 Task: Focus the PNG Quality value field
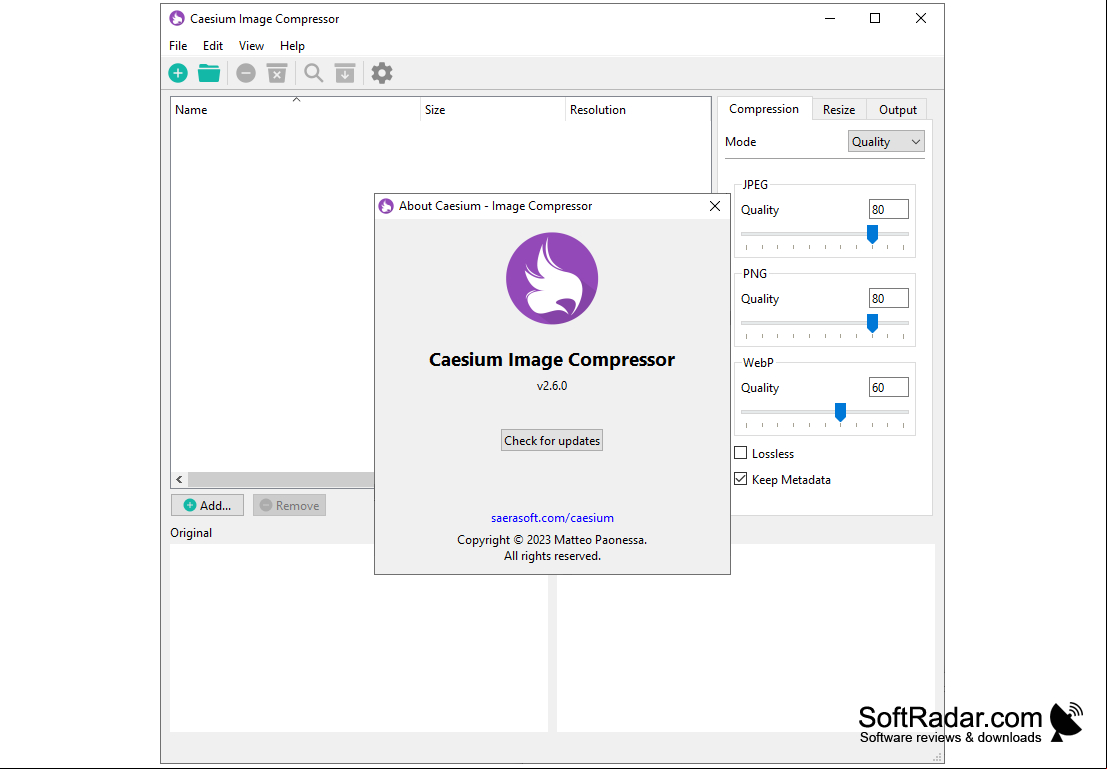tap(888, 299)
